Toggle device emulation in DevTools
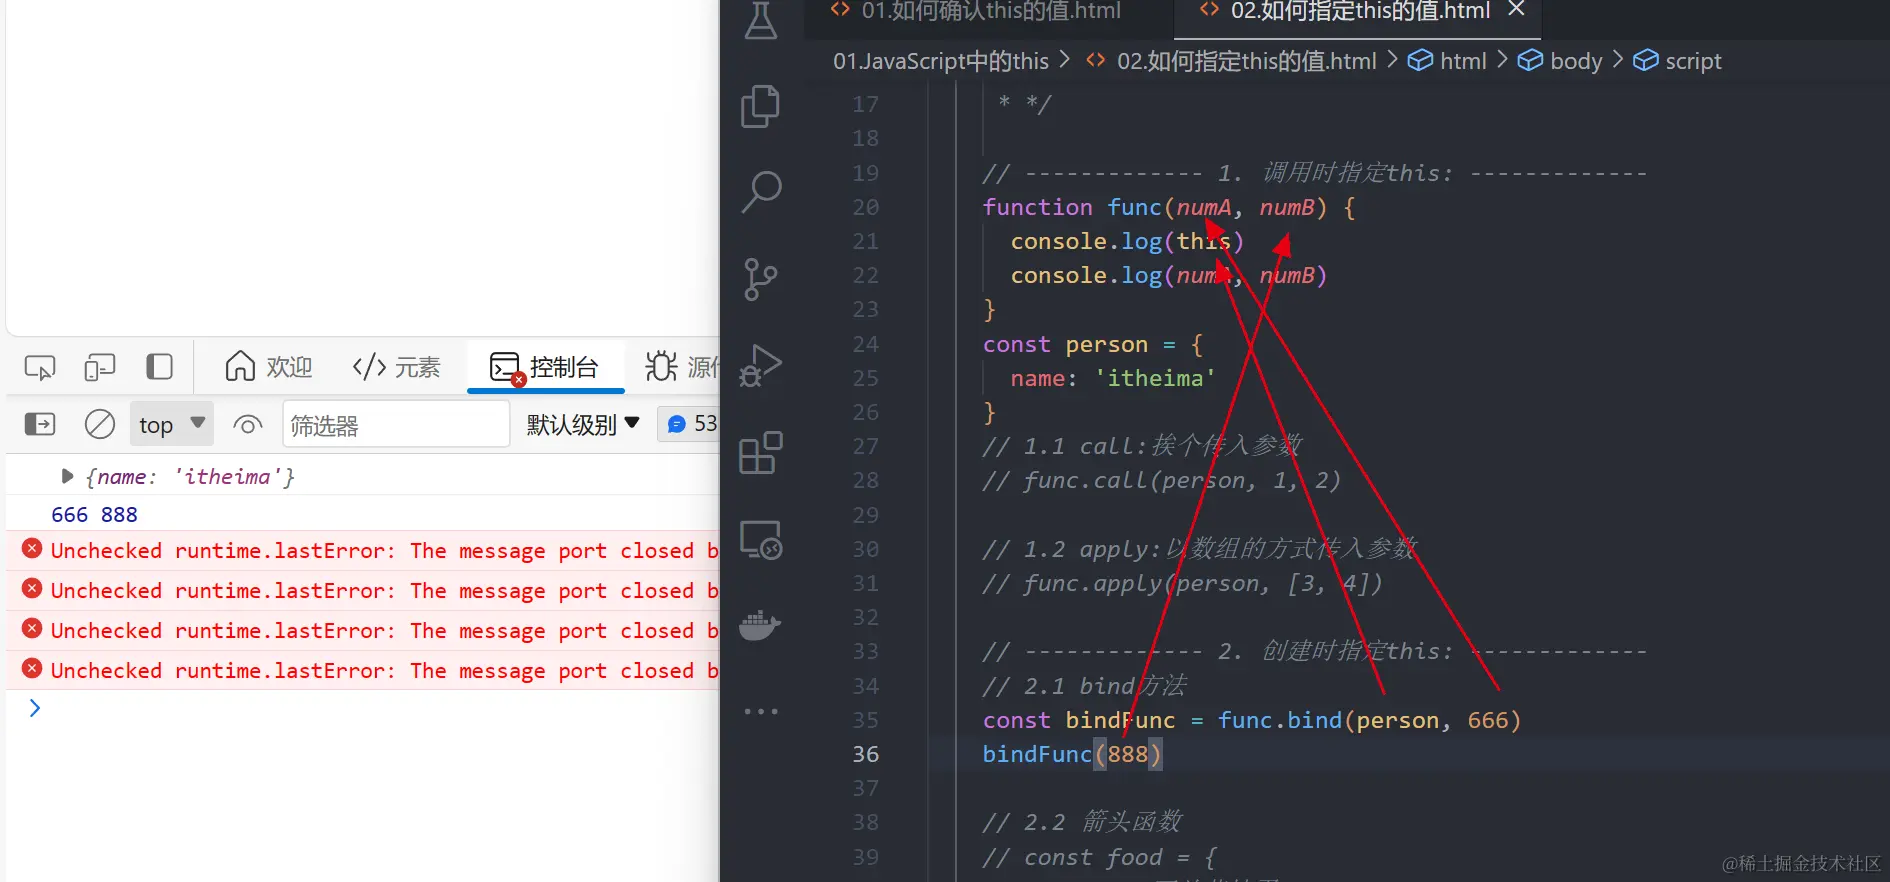Viewport: 1890px width, 882px height. point(100,368)
